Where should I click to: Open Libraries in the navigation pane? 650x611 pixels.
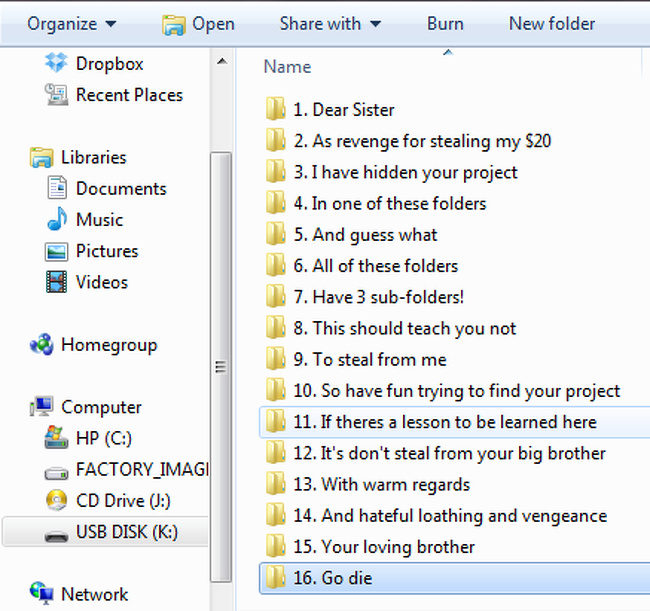tap(93, 157)
